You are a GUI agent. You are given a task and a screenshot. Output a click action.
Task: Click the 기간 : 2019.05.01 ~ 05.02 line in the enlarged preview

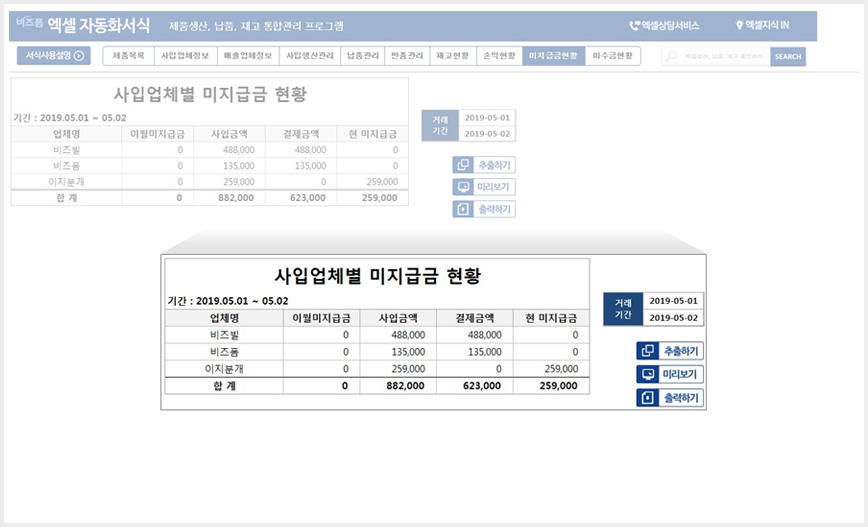click(x=228, y=301)
